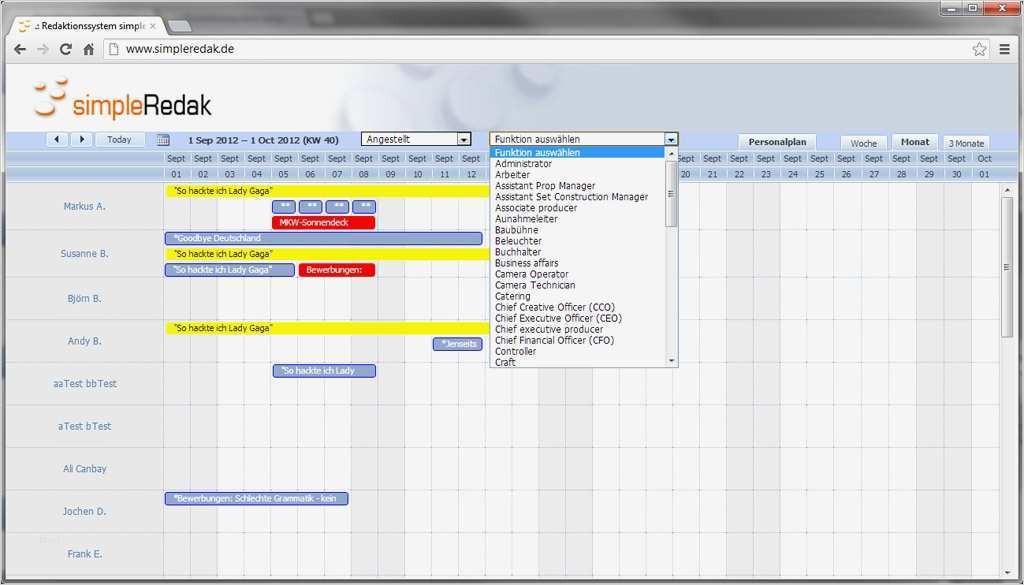Open Markus A. employee row
The width and height of the screenshot is (1024, 585).
click(84, 206)
